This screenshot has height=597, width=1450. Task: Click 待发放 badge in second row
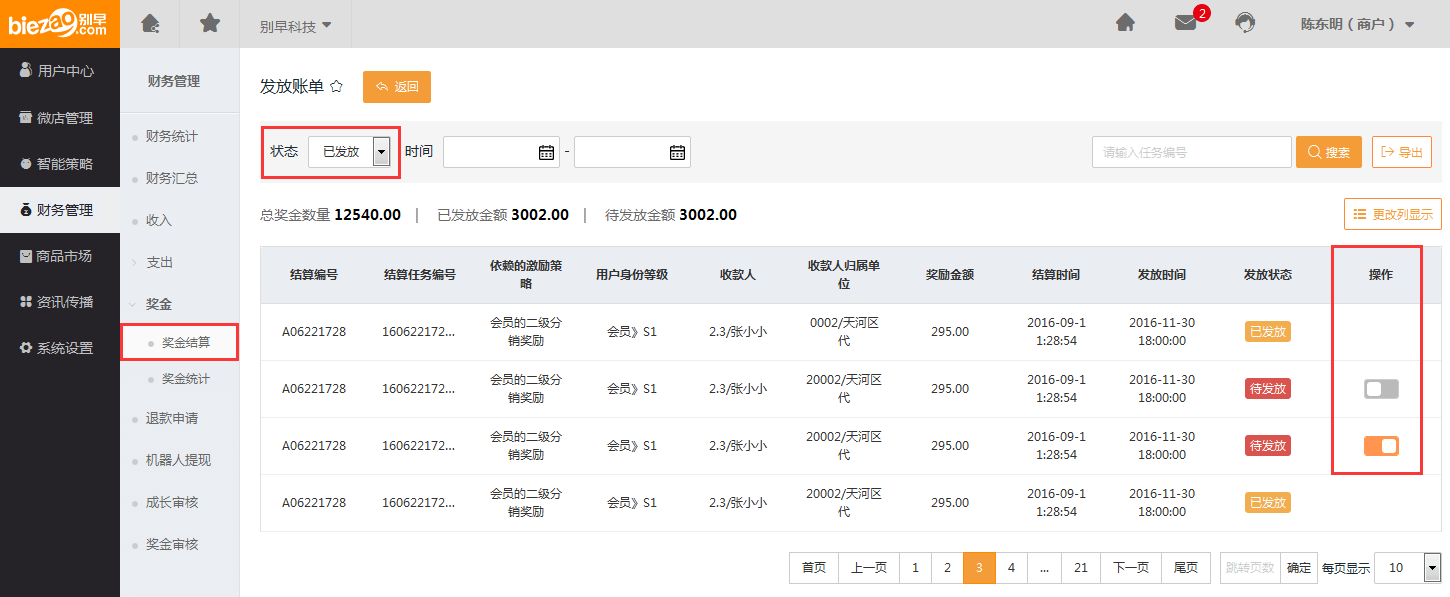(x=1267, y=388)
